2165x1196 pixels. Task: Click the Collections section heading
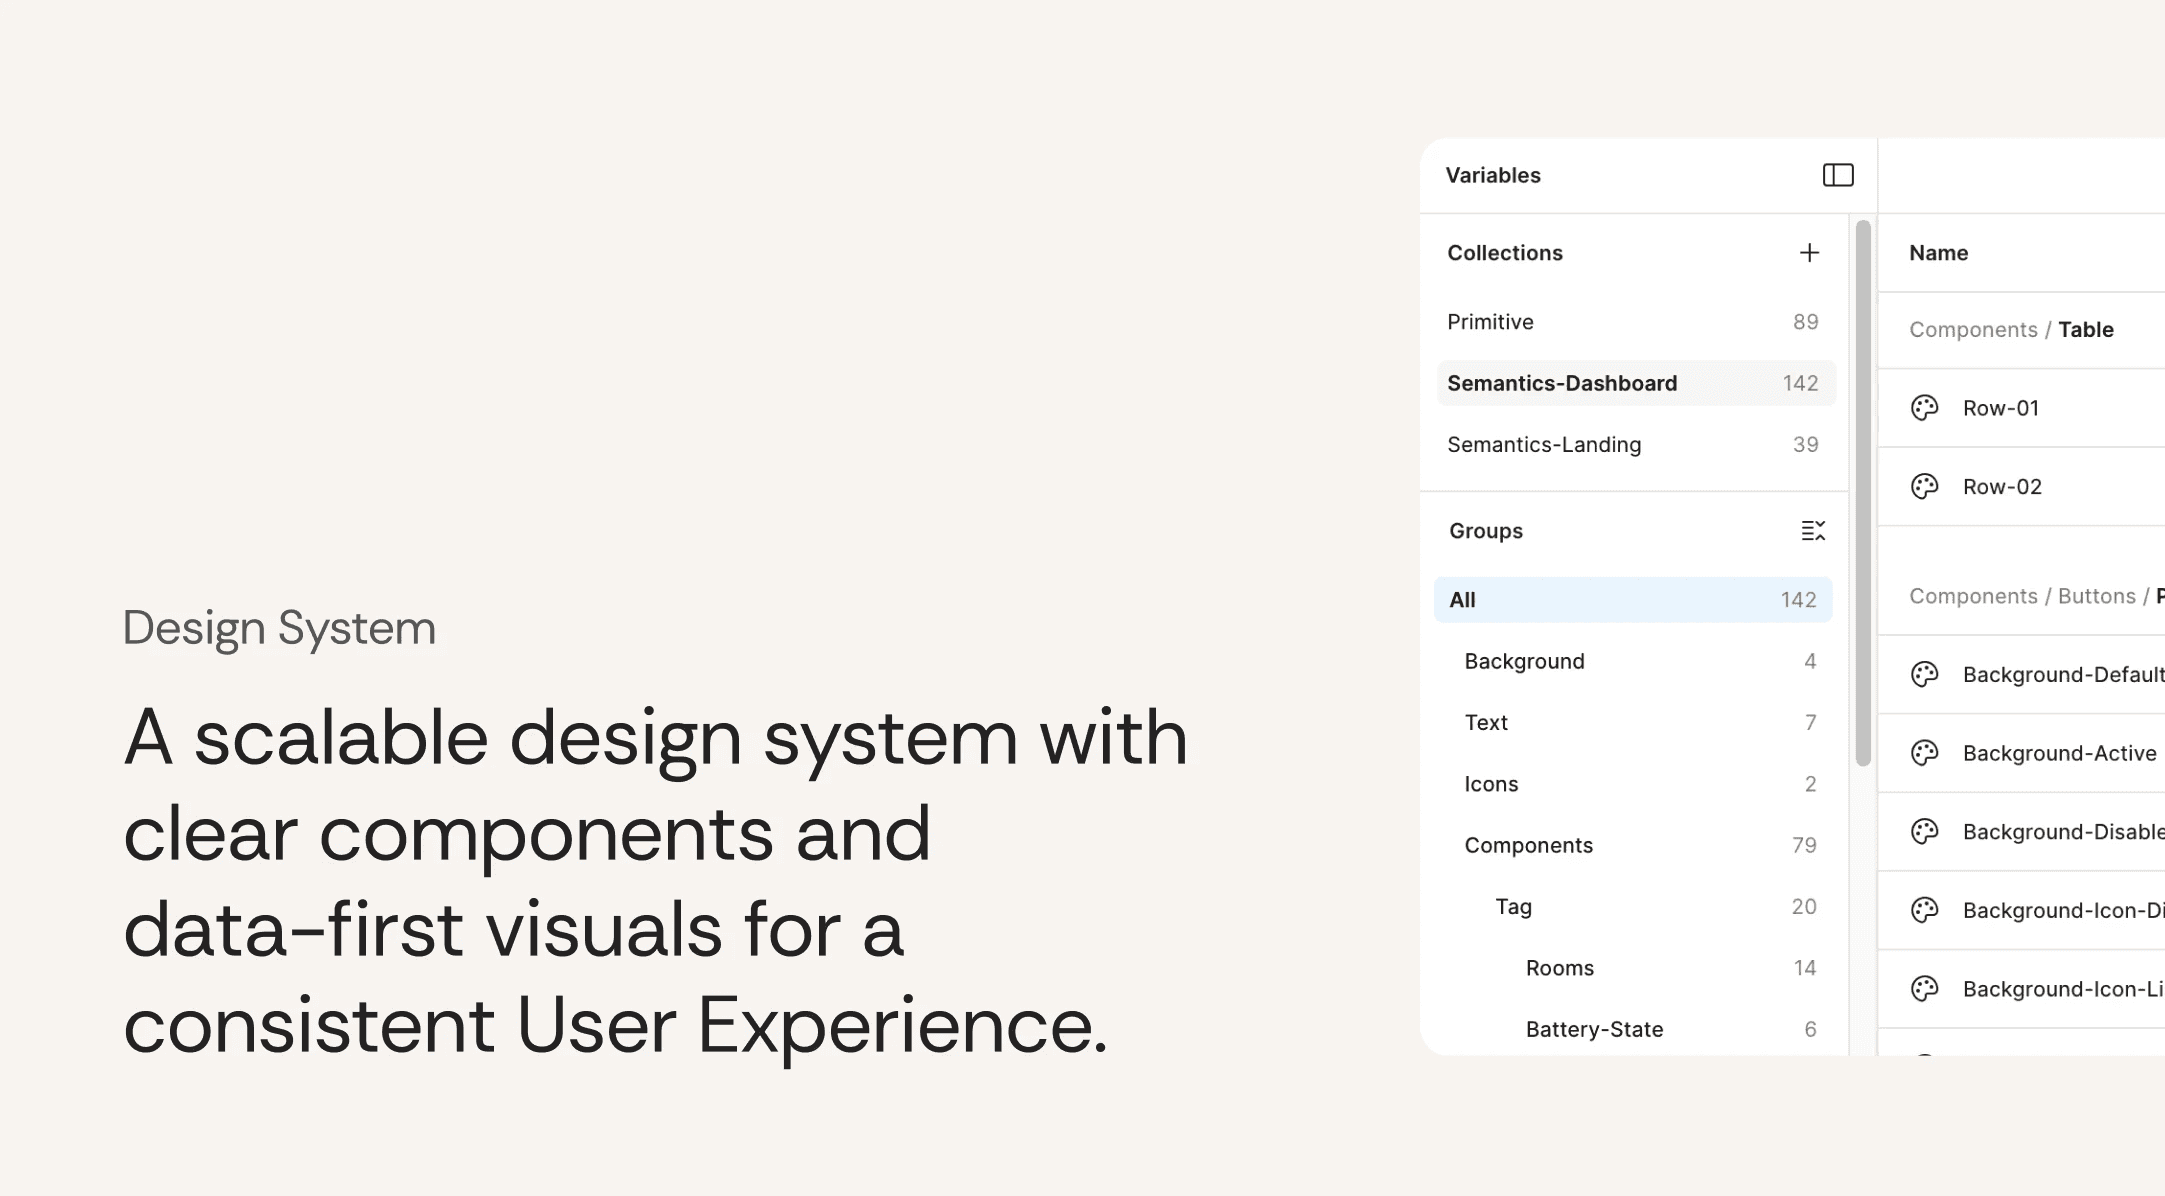(1505, 253)
